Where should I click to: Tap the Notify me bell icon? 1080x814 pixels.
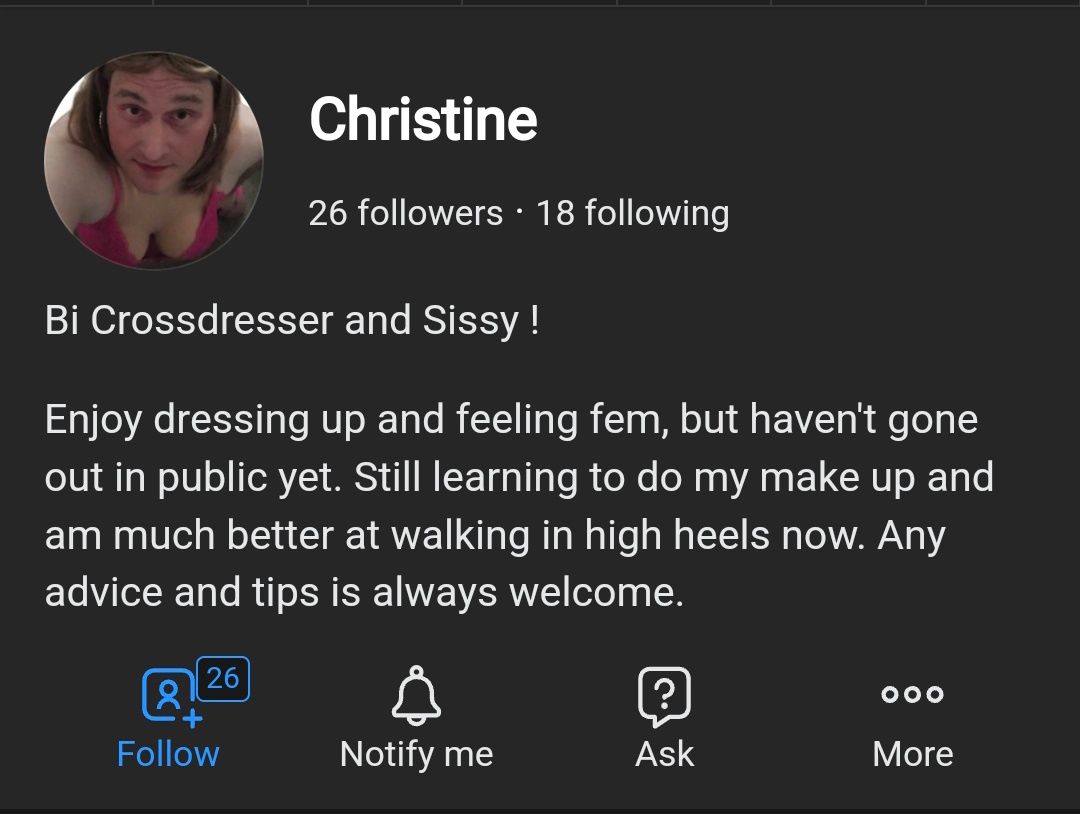coord(416,696)
